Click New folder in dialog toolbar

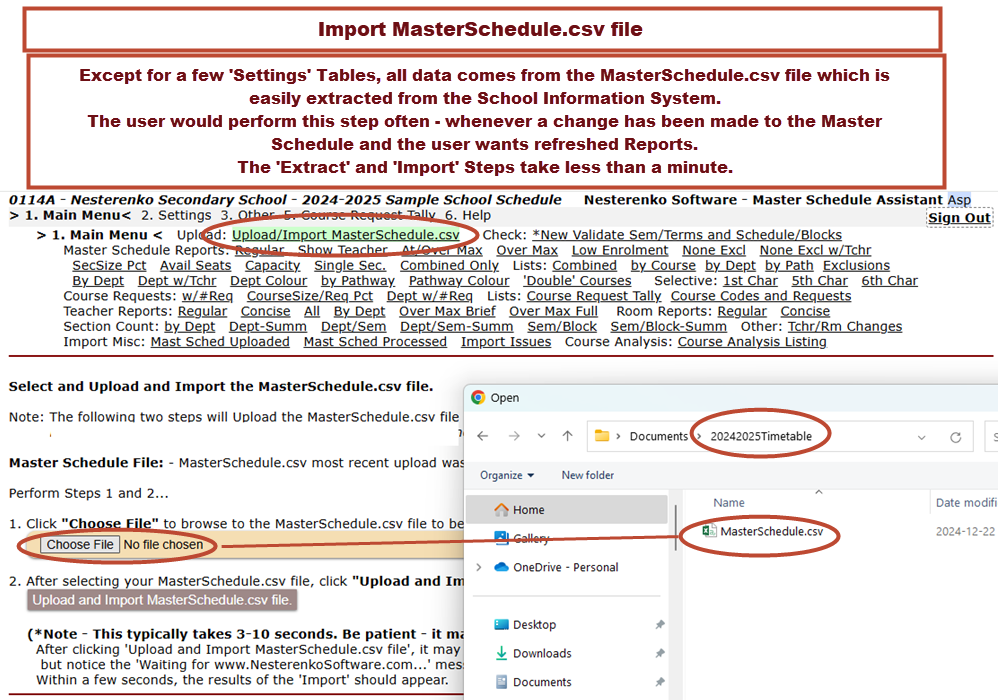[x=587, y=475]
